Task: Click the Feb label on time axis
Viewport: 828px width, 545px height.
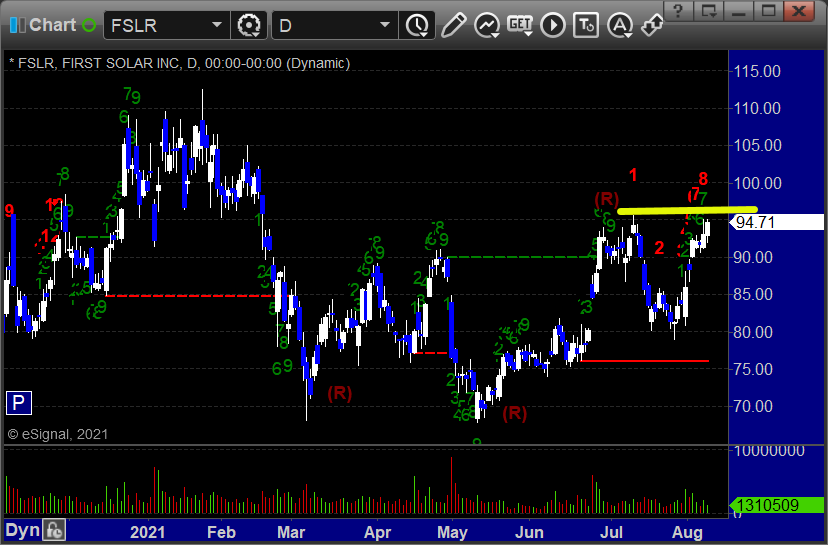Action: pyautogui.click(x=221, y=532)
